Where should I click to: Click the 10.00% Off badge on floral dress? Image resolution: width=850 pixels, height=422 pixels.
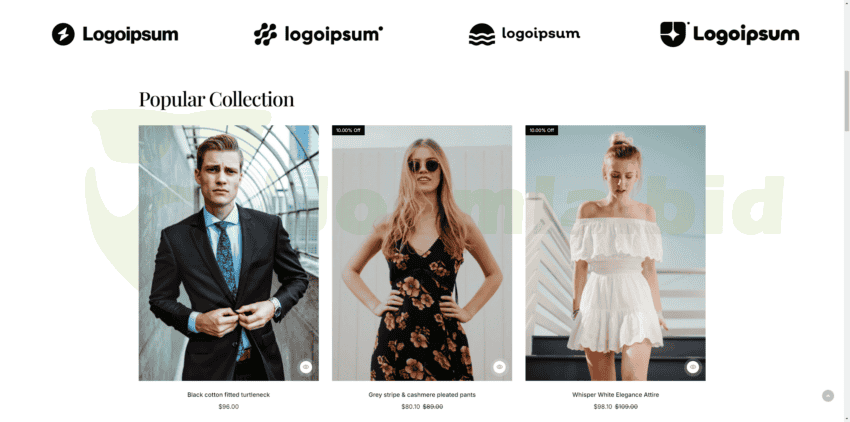point(348,130)
